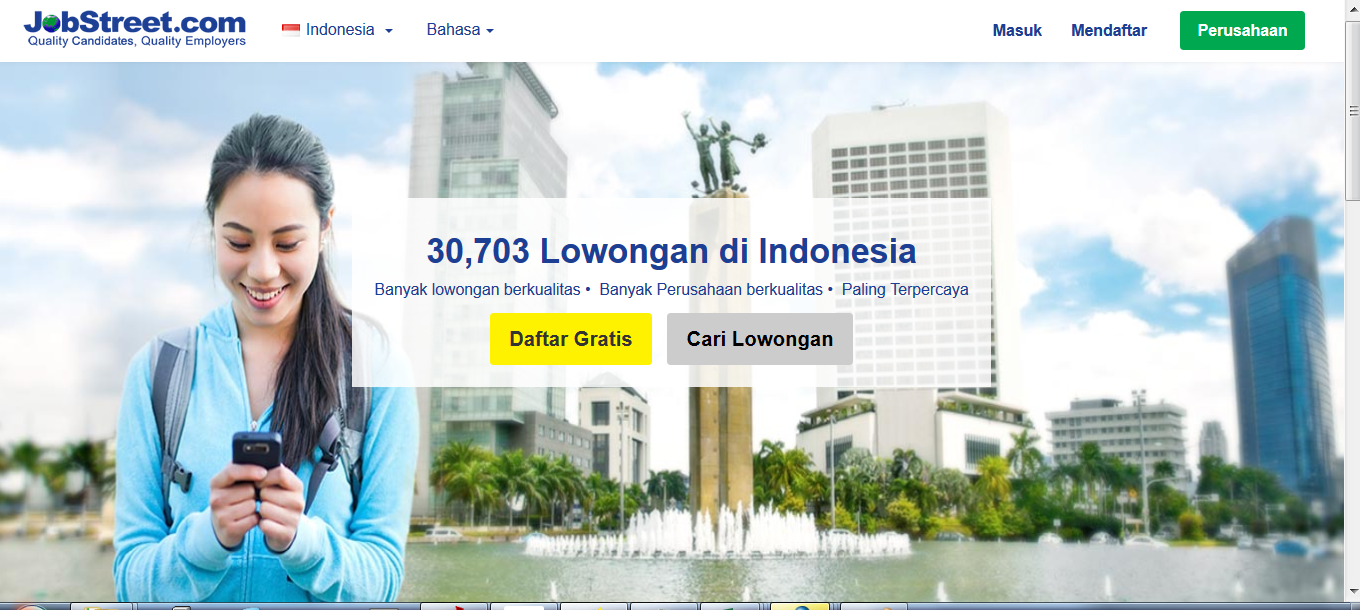Click the Indonesia flag icon
The image size is (1360, 610).
pyautogui.click(x=291, y=31)
